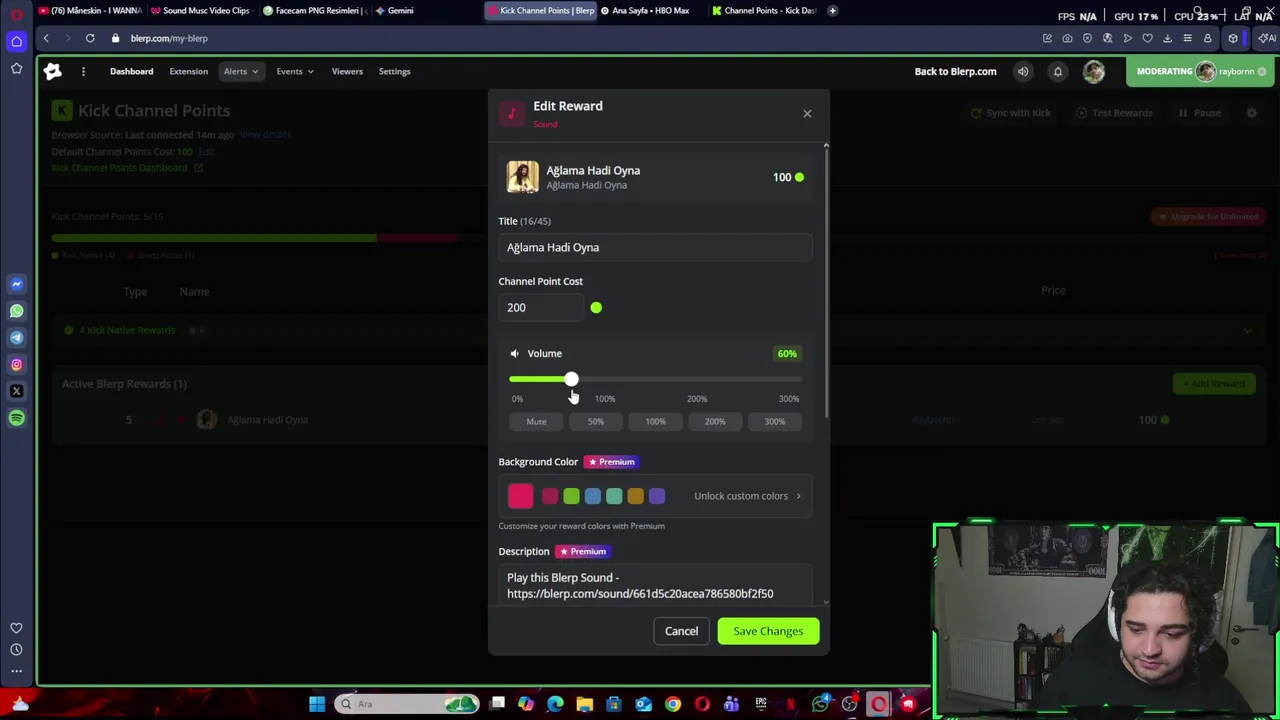Open Spotify in Opera sidebar

pyautogui.click(x=16, y=418)
